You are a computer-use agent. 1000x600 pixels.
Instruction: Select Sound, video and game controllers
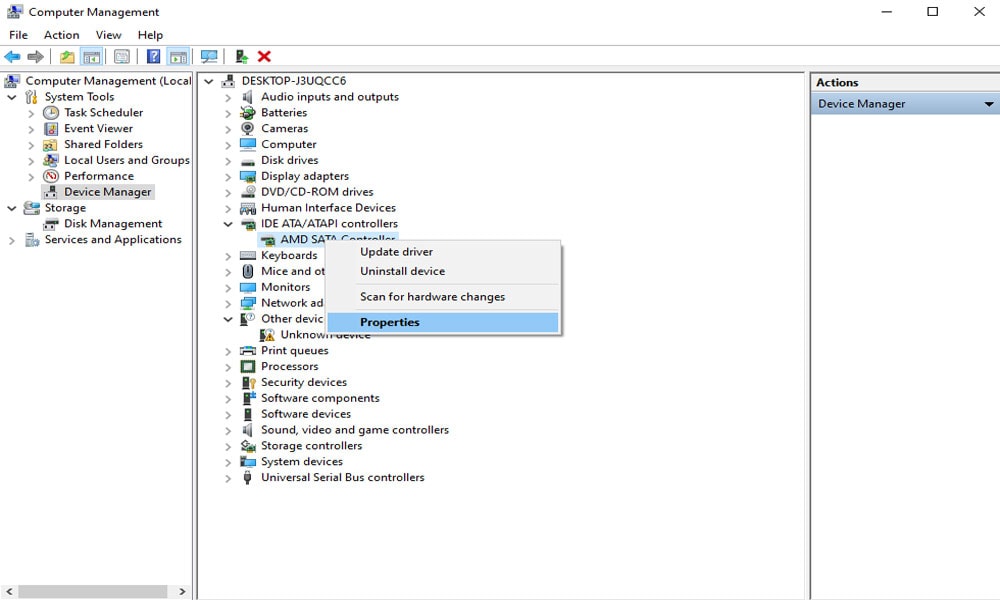pyautogui.click(x=355, y=430)
